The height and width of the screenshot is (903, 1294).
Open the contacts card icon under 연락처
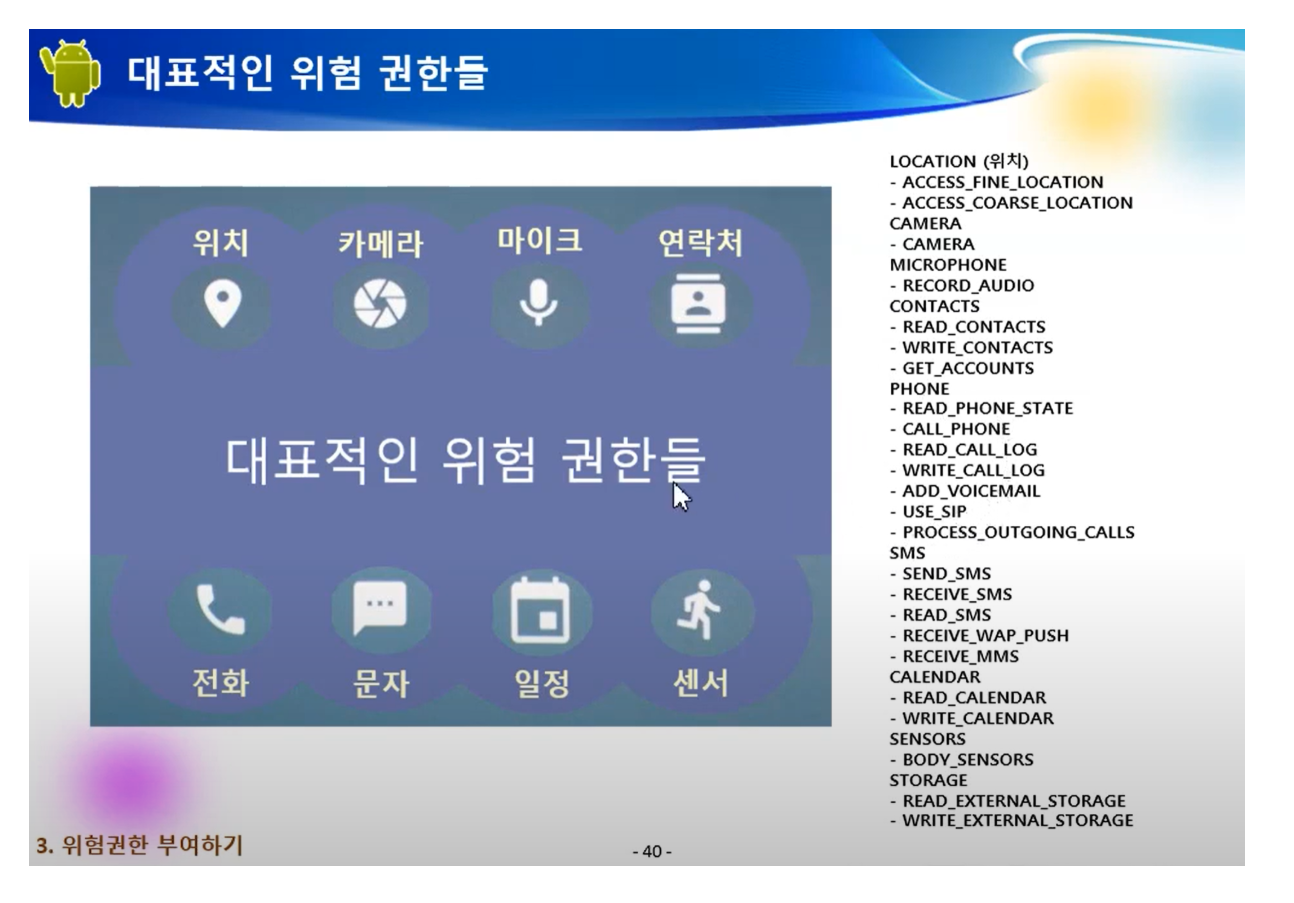click(x=698, y=303)
